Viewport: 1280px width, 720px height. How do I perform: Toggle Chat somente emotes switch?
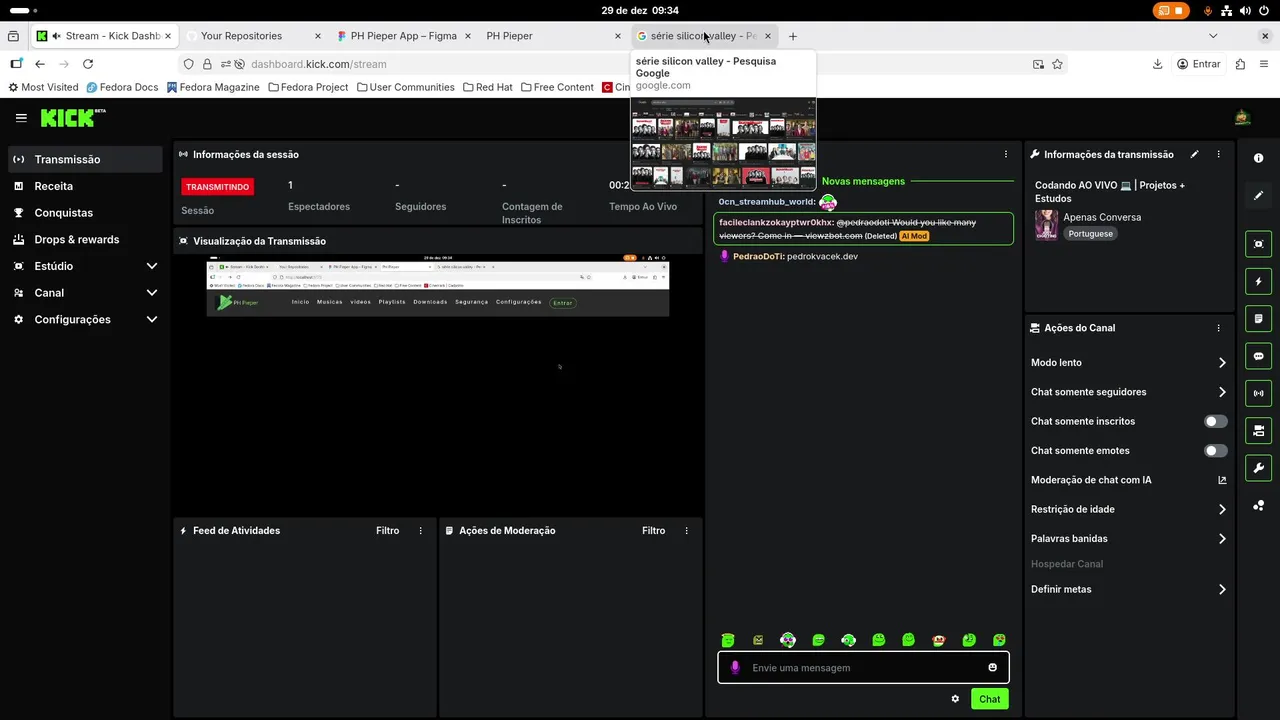1215,451
